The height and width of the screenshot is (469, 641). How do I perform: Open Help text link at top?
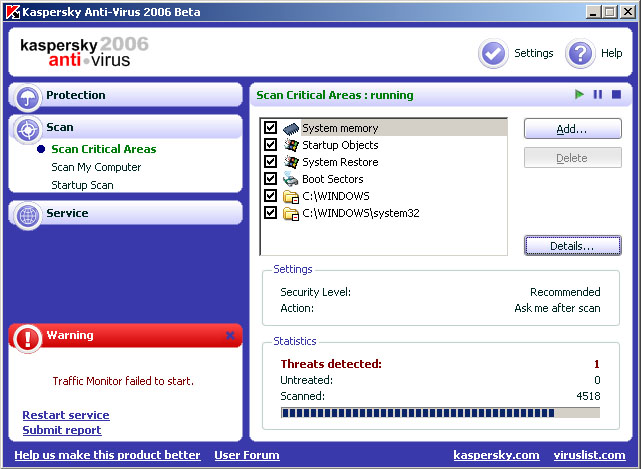pyautogui.click(x=612, y=53)
